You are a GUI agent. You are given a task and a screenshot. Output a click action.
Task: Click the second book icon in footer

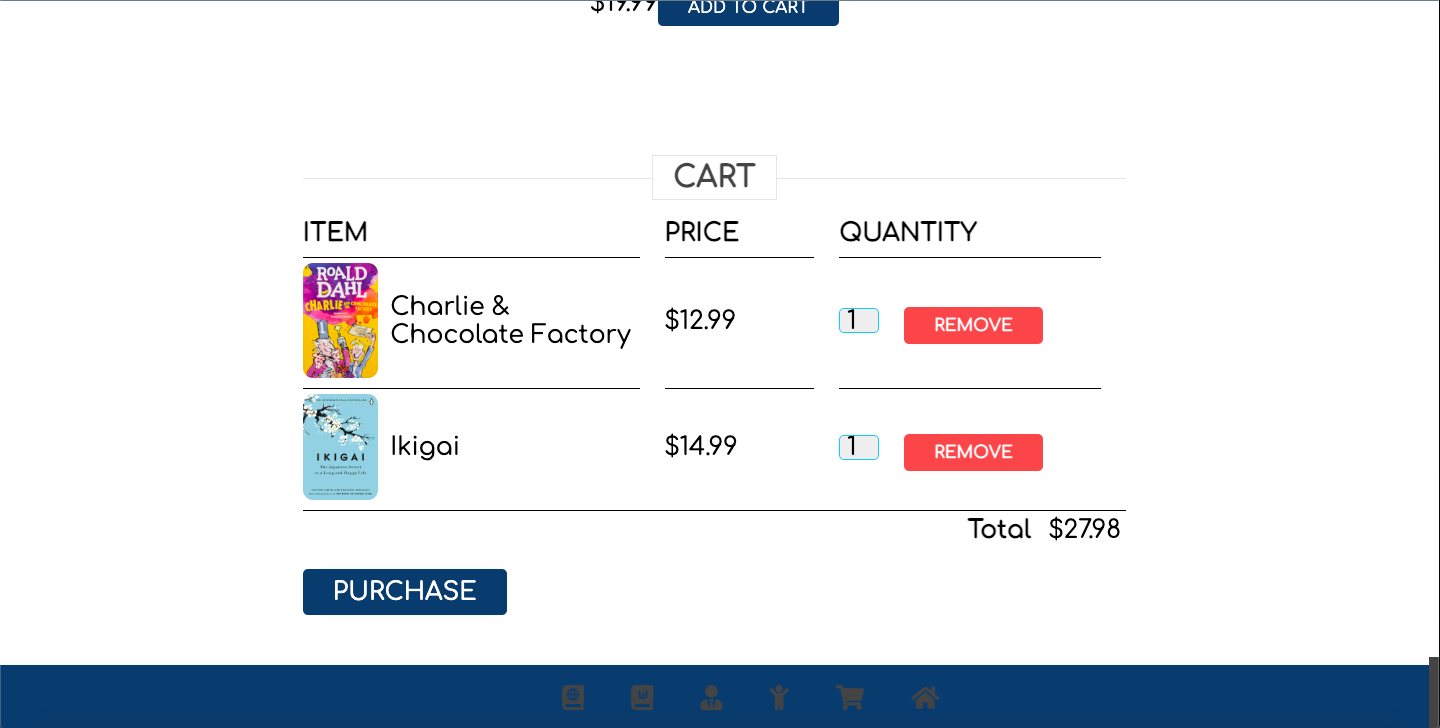(x=642, y=697)
